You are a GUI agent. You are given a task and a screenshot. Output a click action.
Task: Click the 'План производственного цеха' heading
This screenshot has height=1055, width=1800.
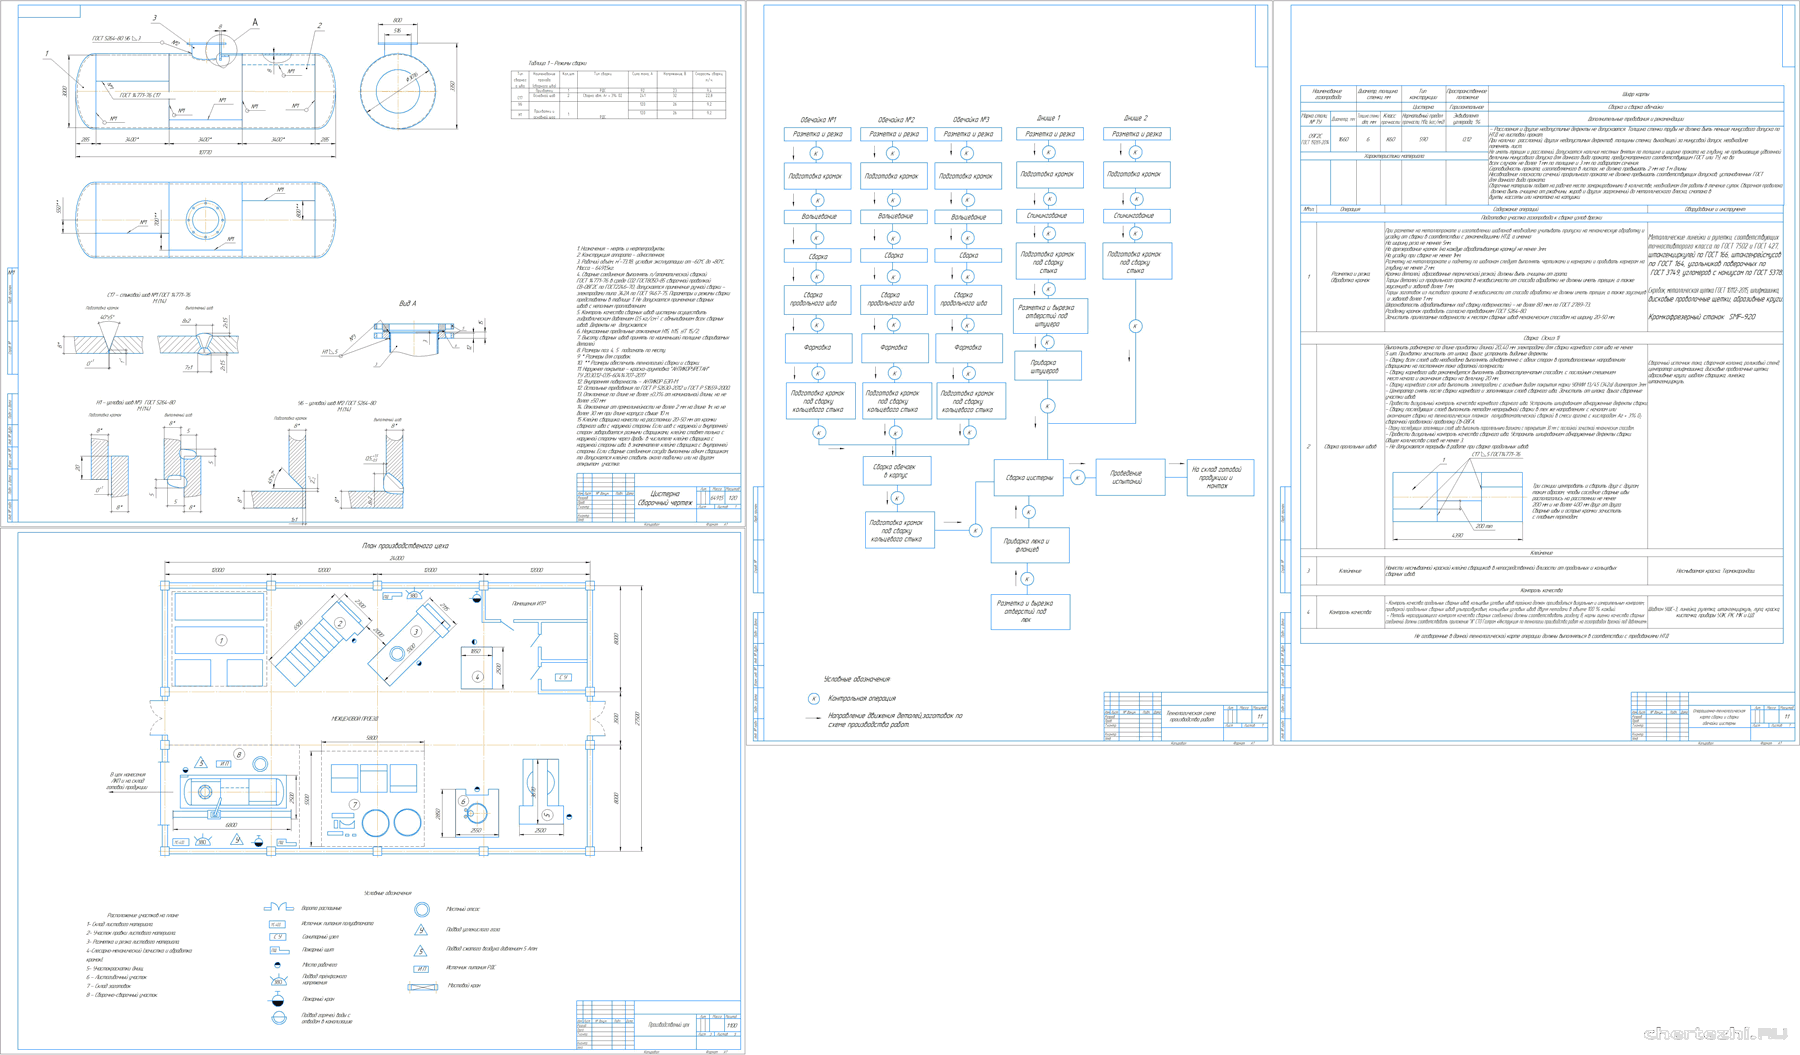(405, 546)
